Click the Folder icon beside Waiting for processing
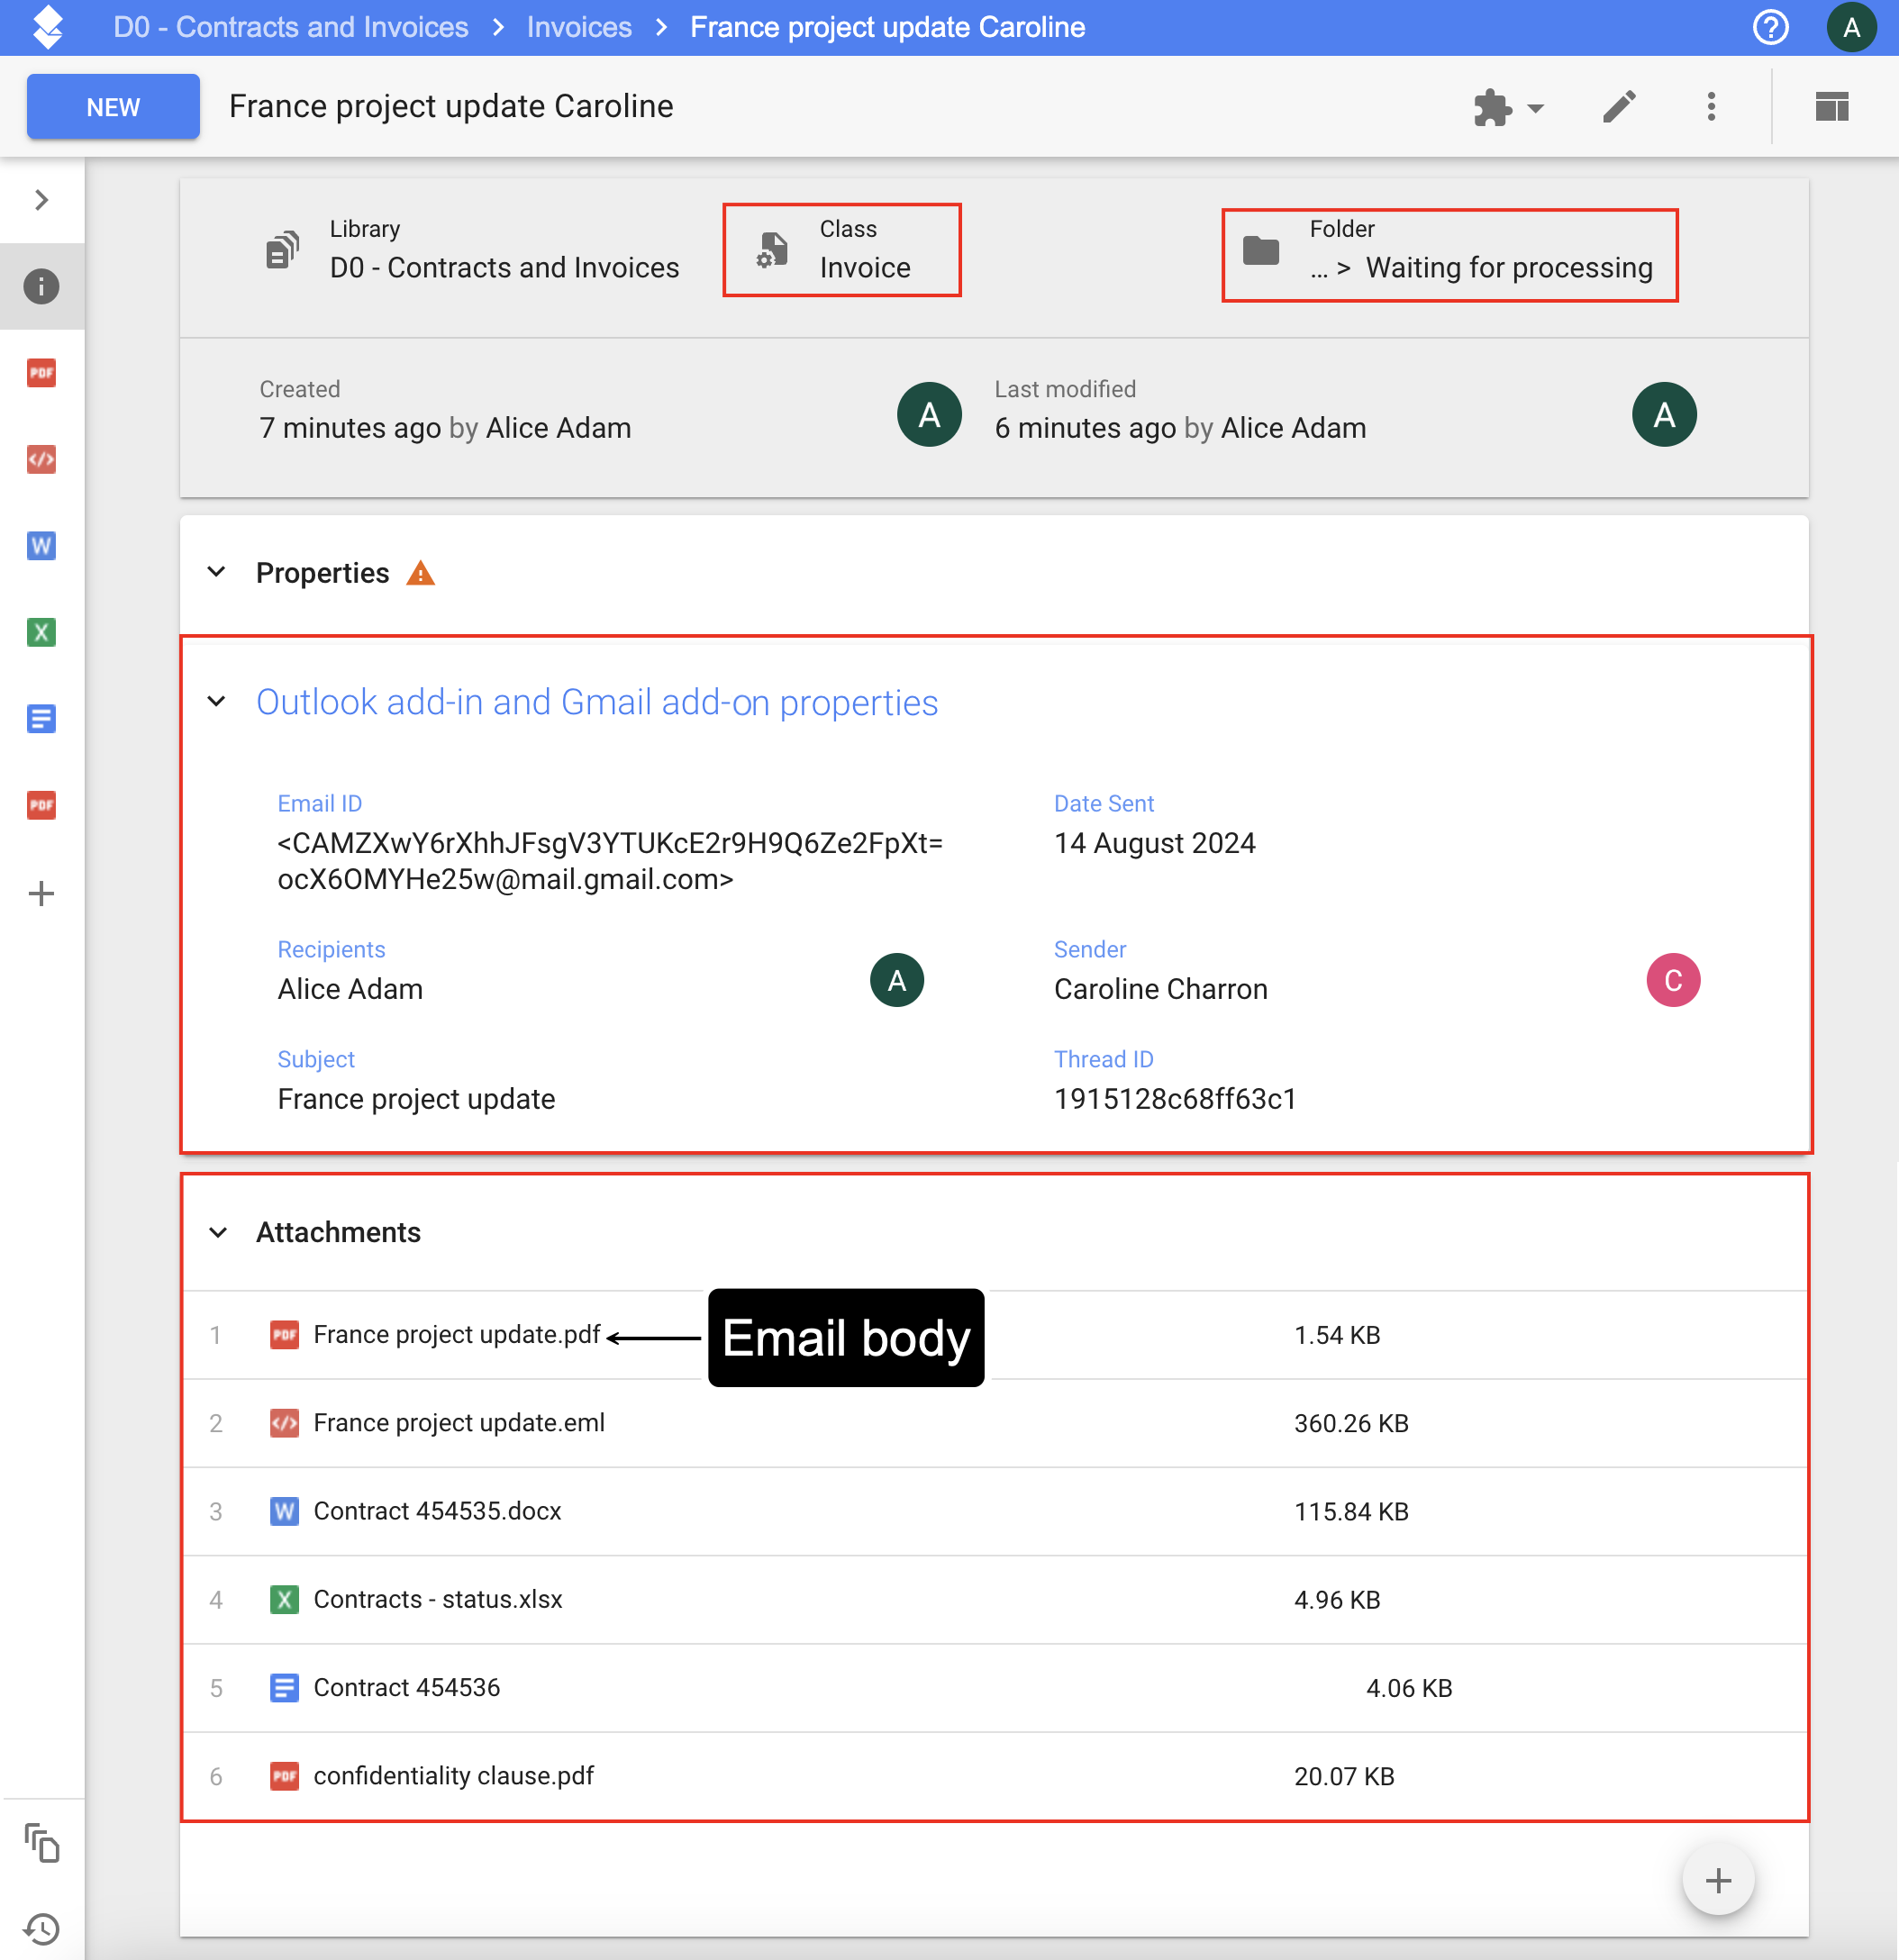 pos(1261,250)
